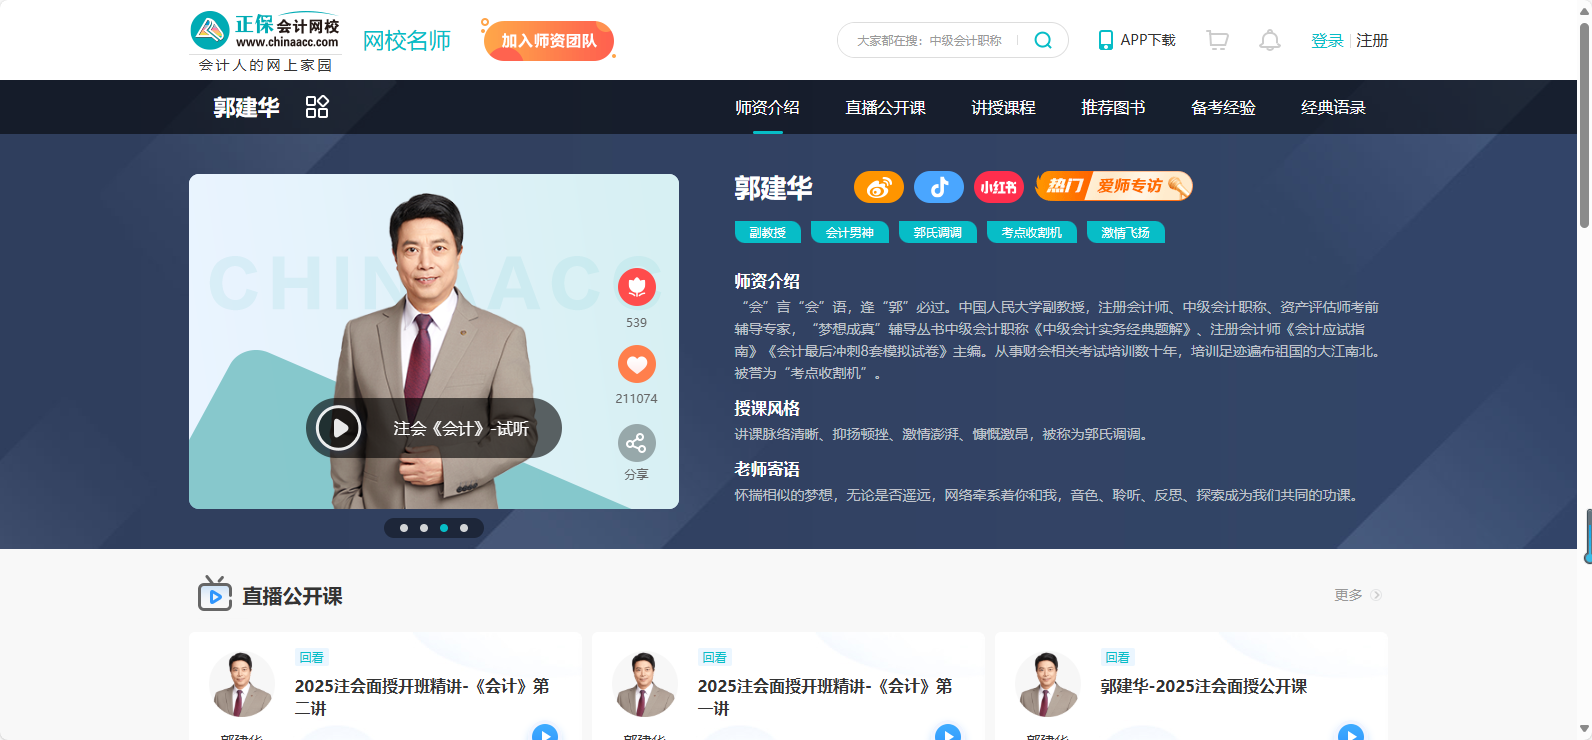
Task: Click teacher avatar on 第二讲 card
Action: (241, 684)
